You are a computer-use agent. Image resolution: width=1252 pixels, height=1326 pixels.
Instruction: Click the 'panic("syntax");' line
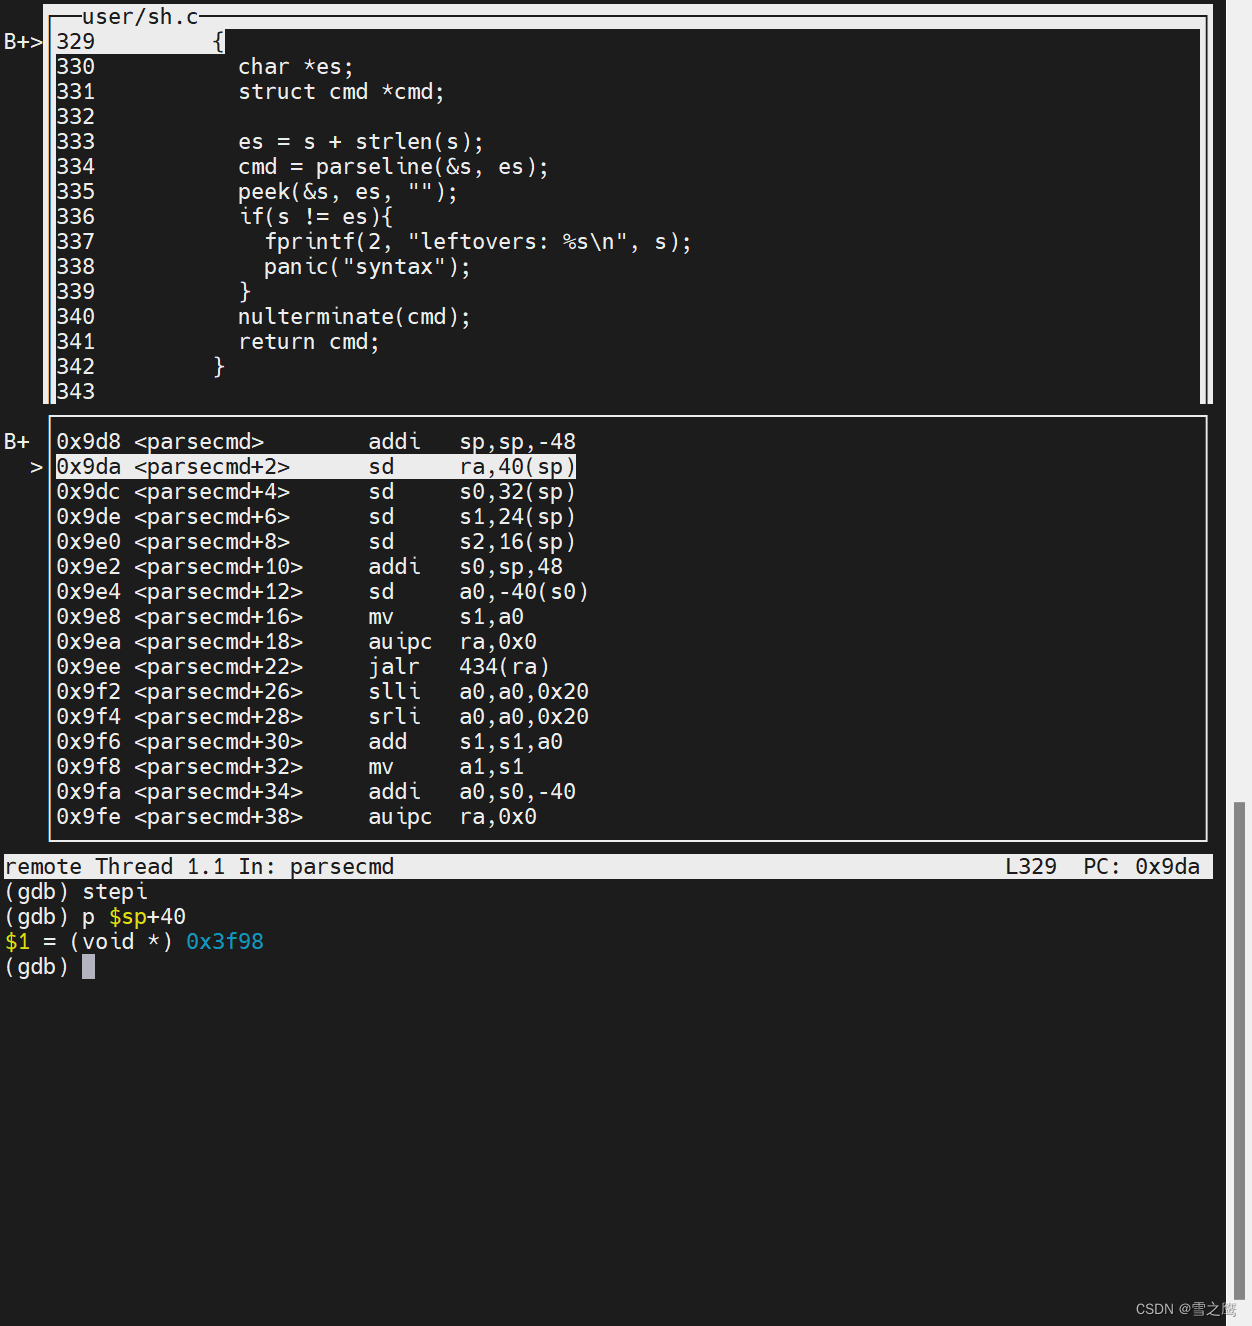coord(367,267)
